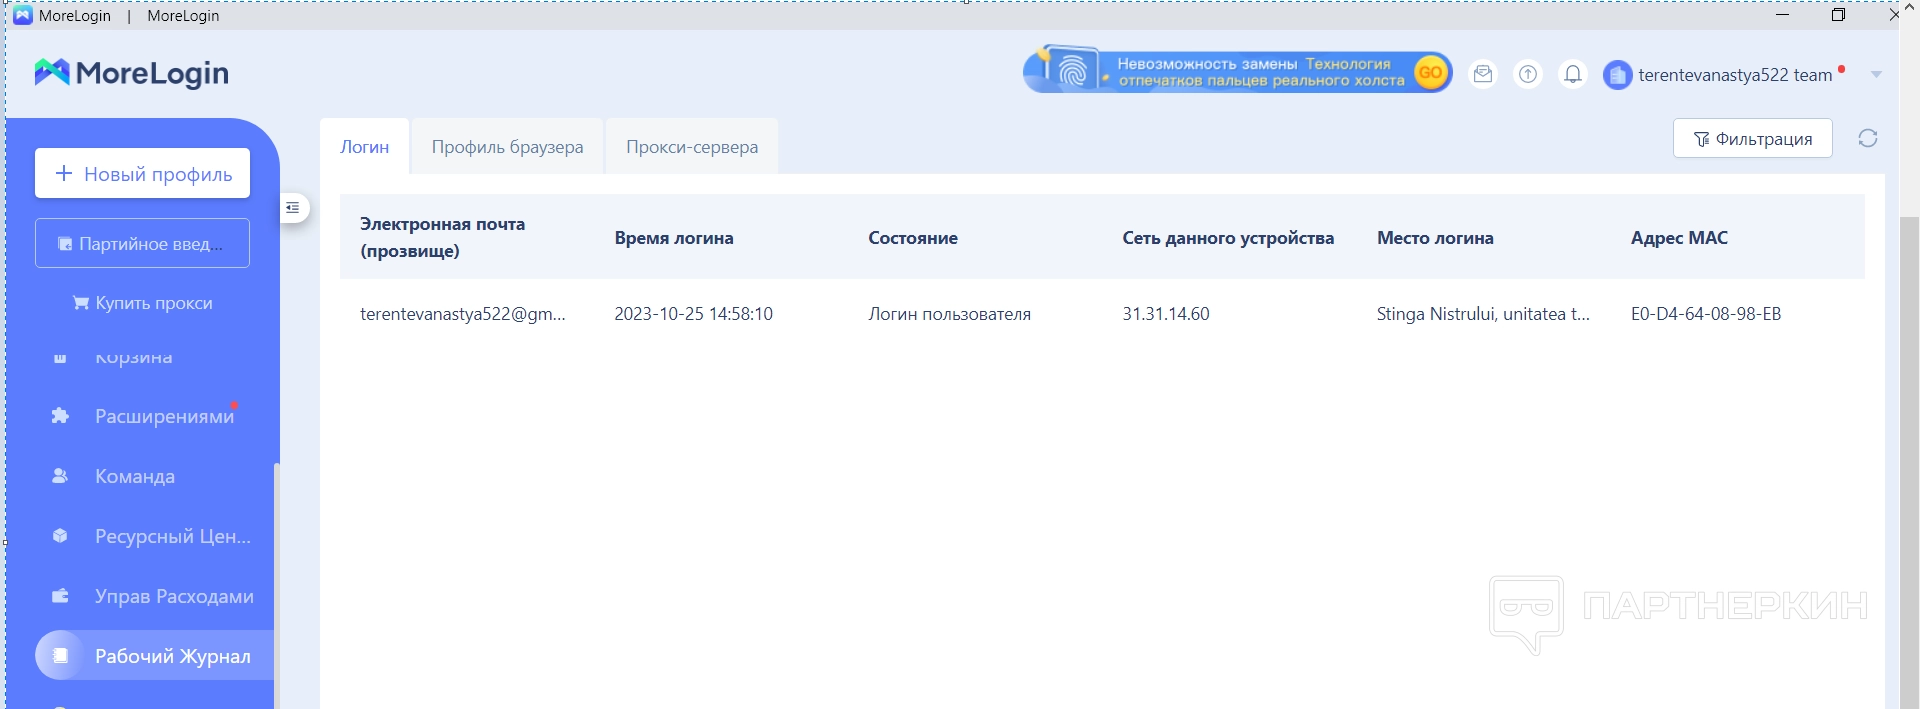Click the Адрес MAC column header
1920x709 pixels.
tap(1679, 238)
